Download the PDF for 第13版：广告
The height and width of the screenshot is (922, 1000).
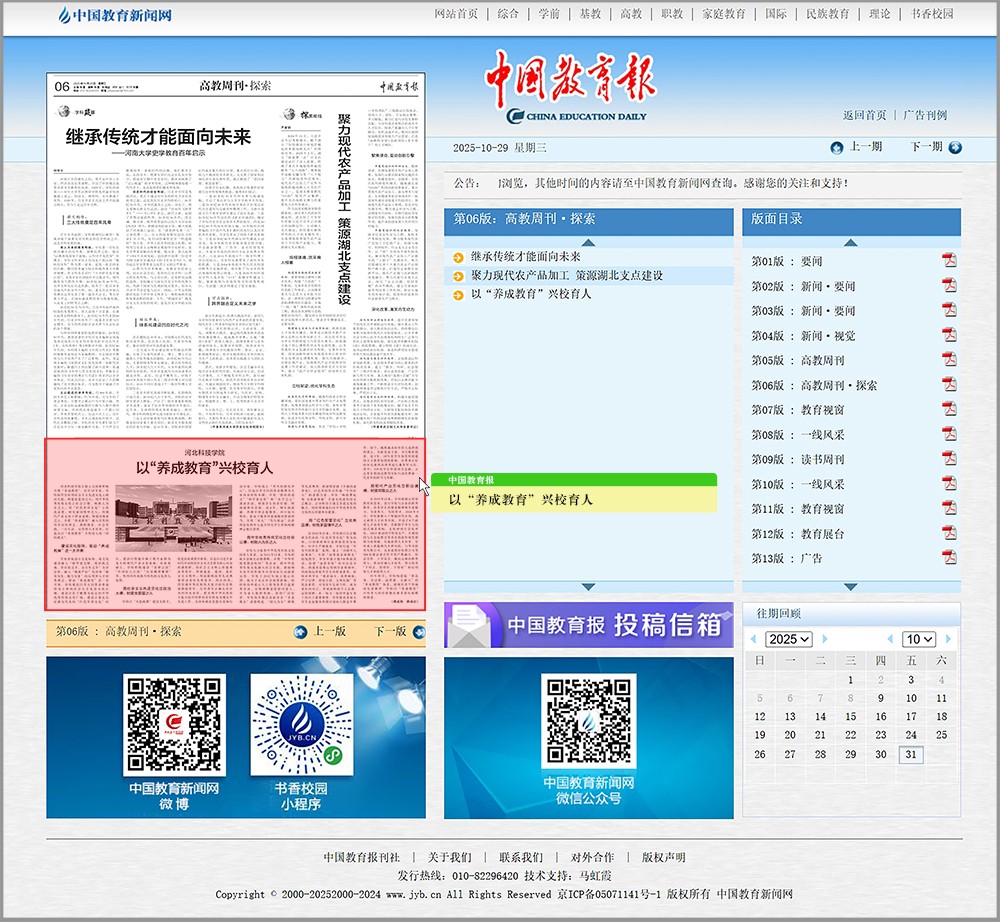click(948, 557)
